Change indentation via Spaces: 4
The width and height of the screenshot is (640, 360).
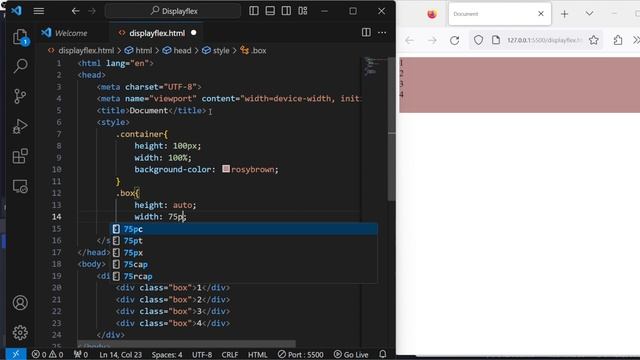click(x=167, y=354)
